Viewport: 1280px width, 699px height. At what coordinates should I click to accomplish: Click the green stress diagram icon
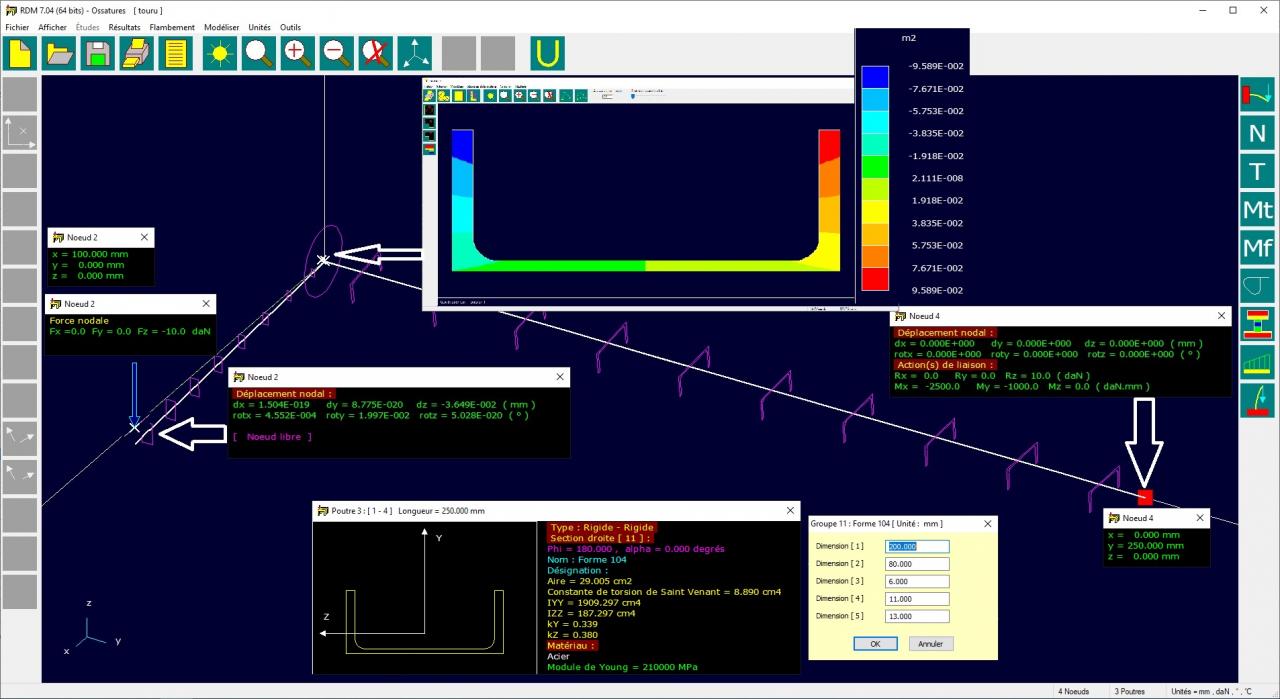(1257, 361)
